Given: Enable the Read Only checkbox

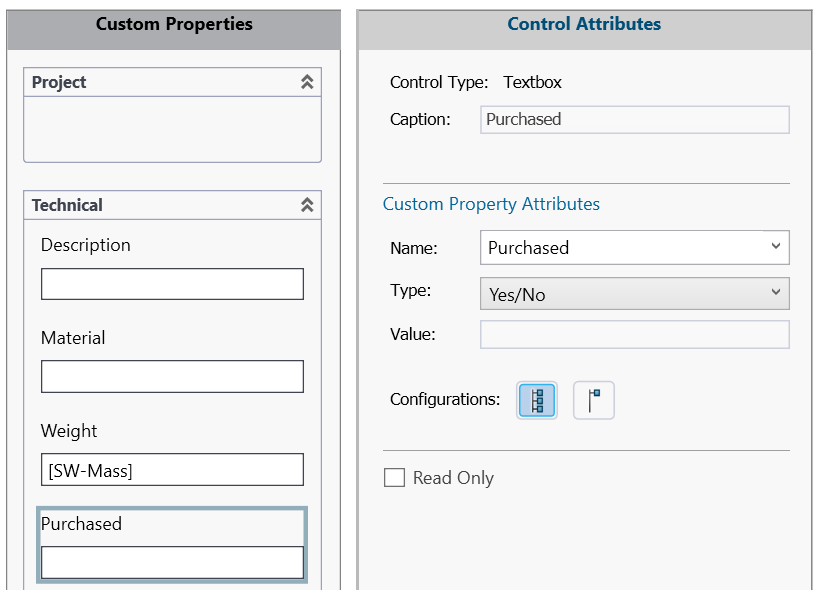Looking at the screenshot, I should tap(394, 477).
